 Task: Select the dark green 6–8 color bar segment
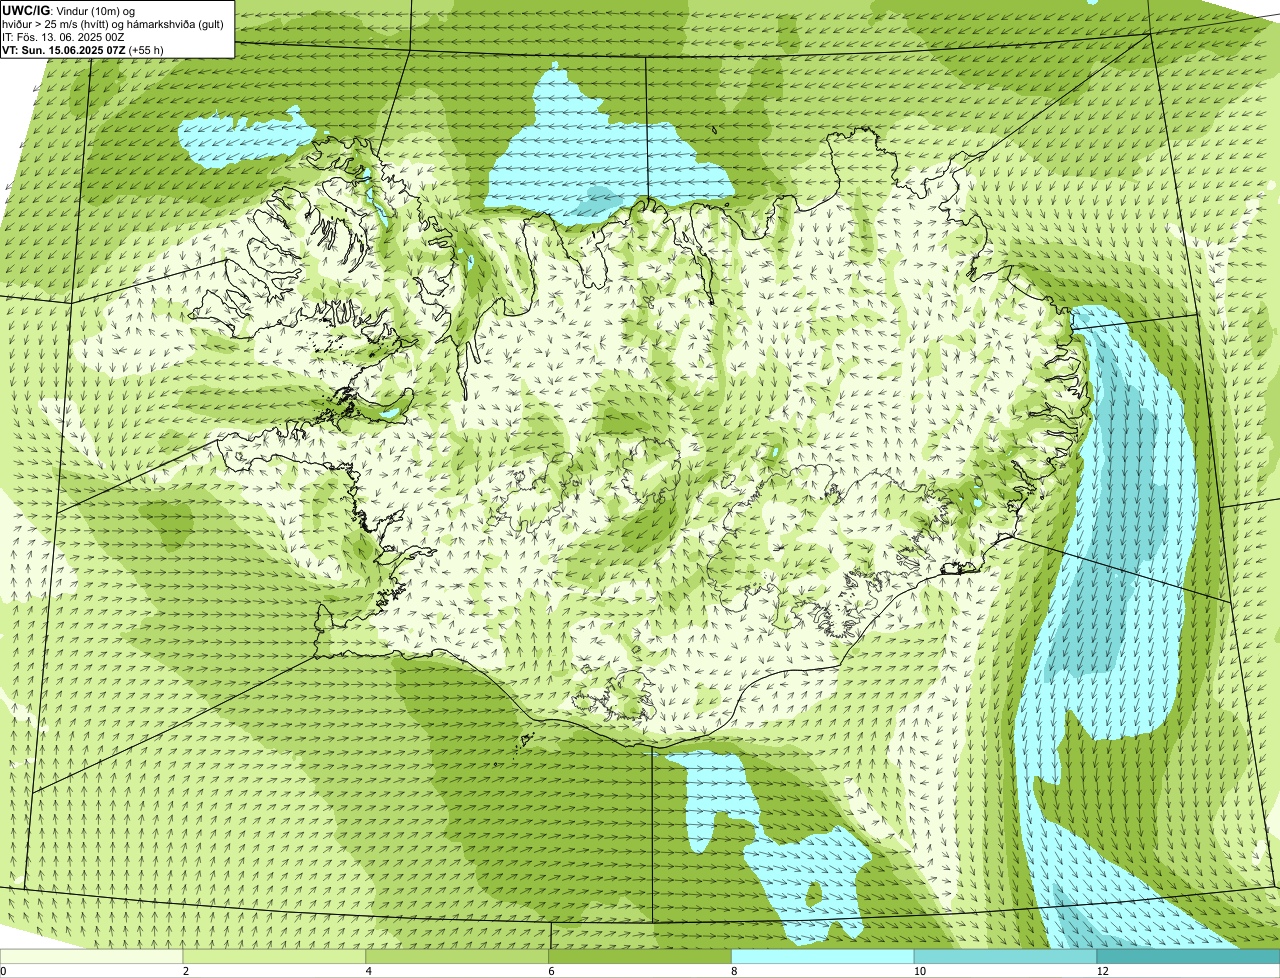[x=641, y=957]
